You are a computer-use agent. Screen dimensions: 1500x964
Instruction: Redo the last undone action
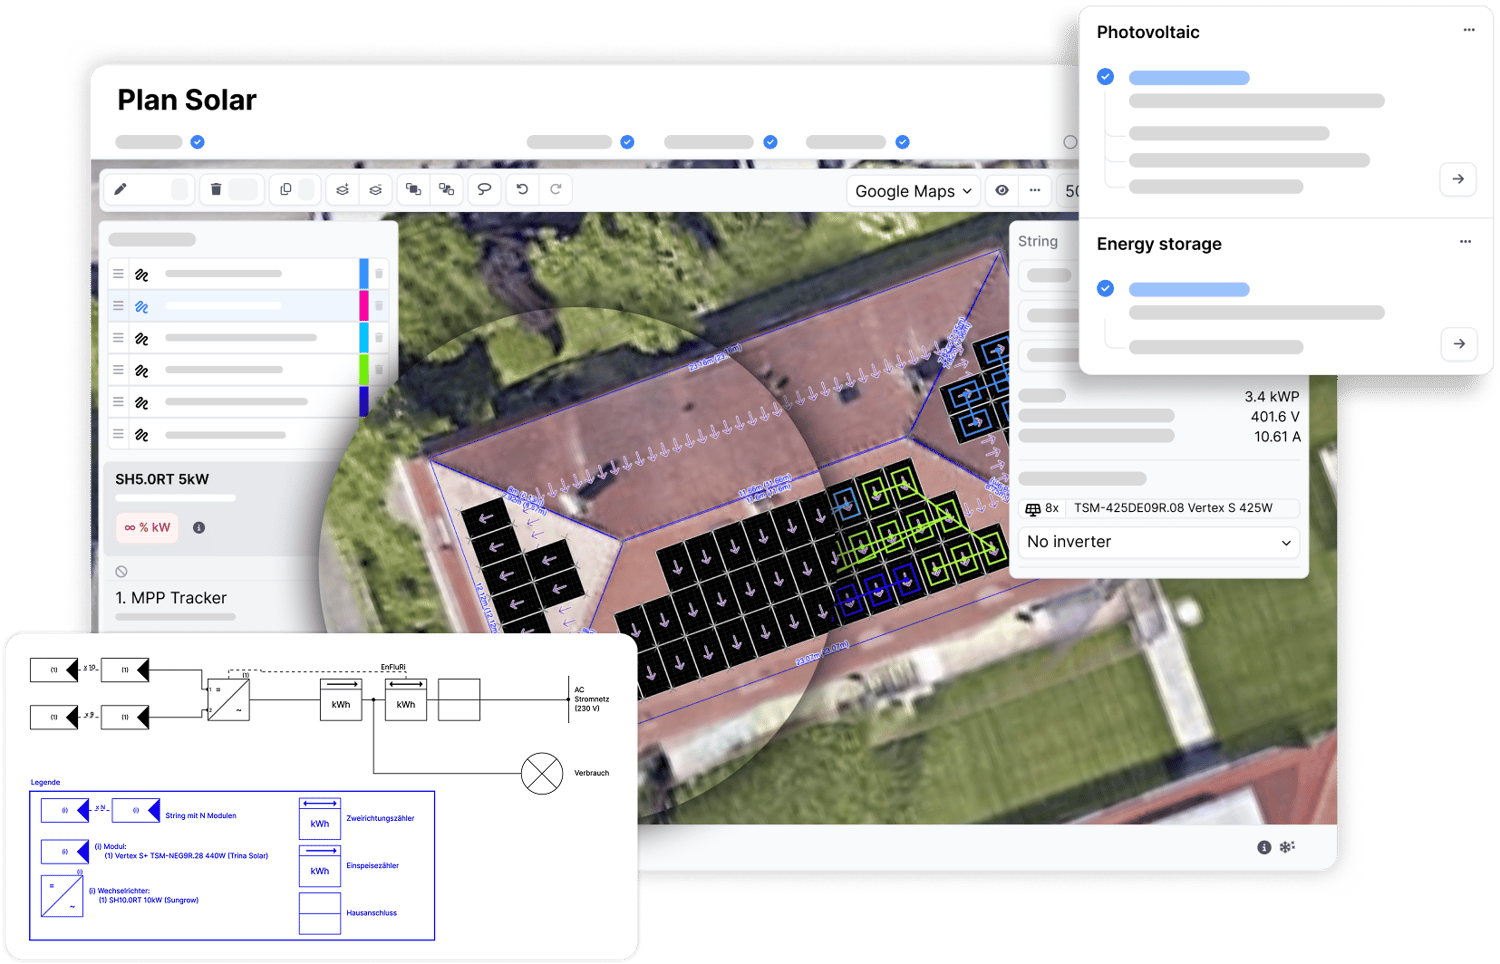pyautogui.click(x=556, y=189)
